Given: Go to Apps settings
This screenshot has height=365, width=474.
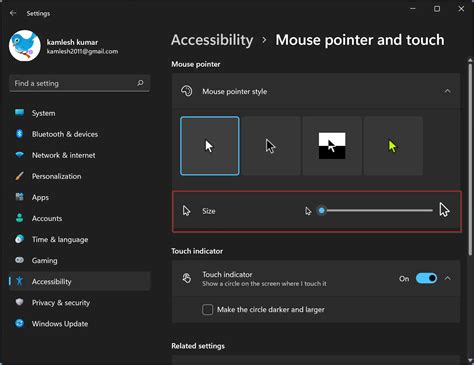Looking at the screenshot, I should pos(80,197).
